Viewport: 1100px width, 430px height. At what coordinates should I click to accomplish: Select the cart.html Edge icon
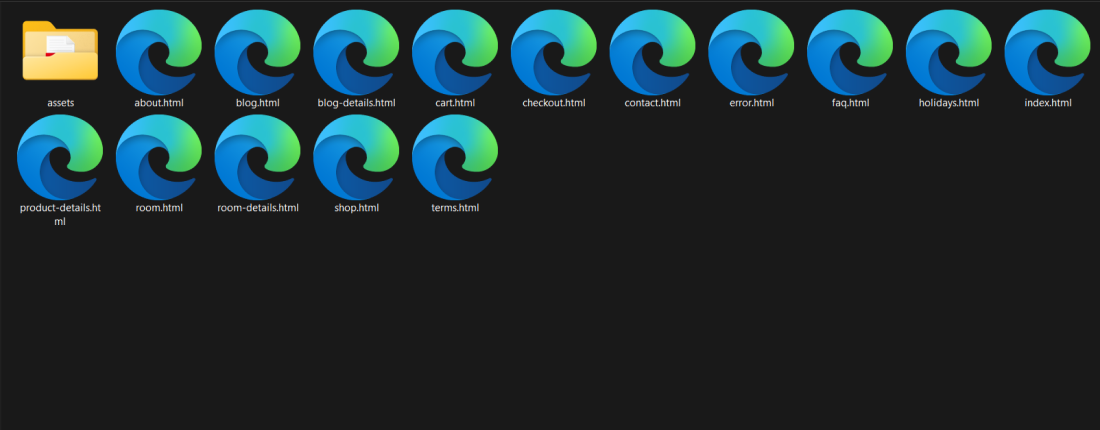tap(455, 52)
